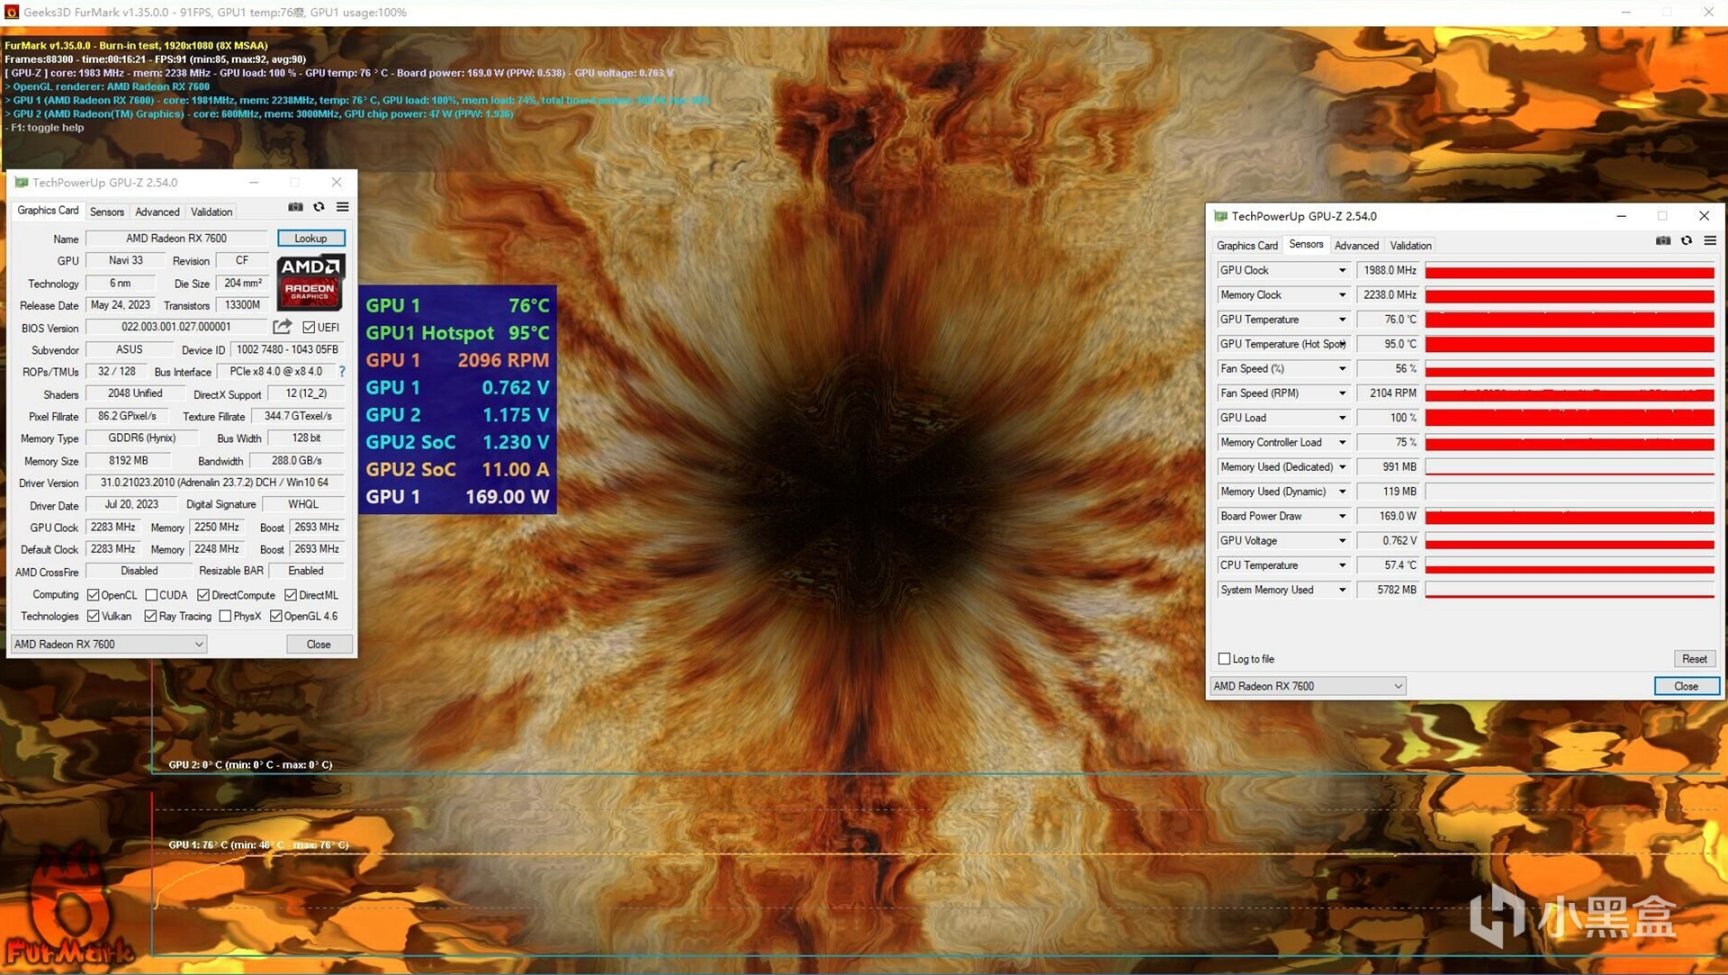Toggle the DirectCompute checkbox
Screen dimensions: 1728x975
click(x=203, y=595)
